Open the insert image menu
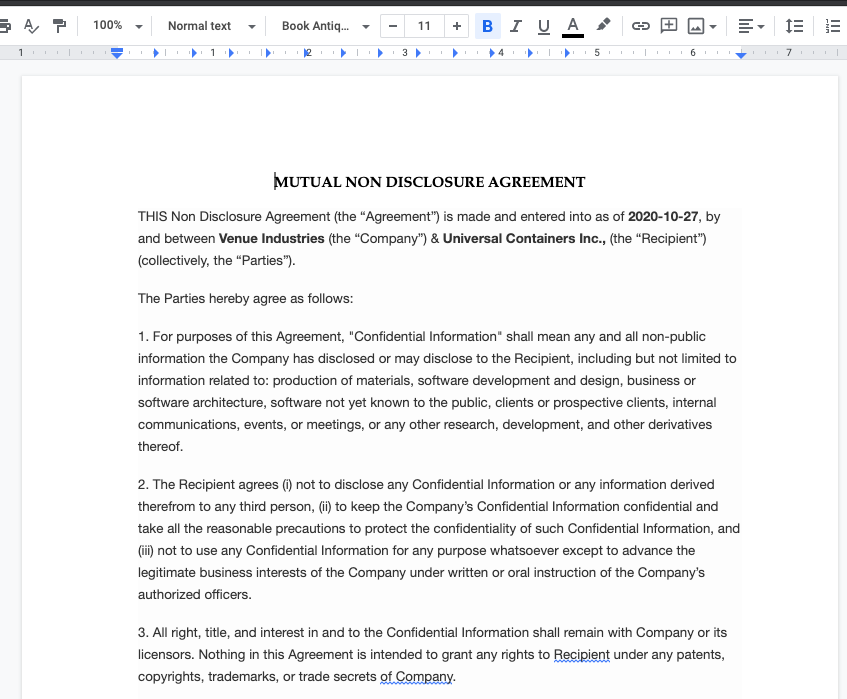Image resolution: width=847 pixels, height=699 pixels. point(702,26)
